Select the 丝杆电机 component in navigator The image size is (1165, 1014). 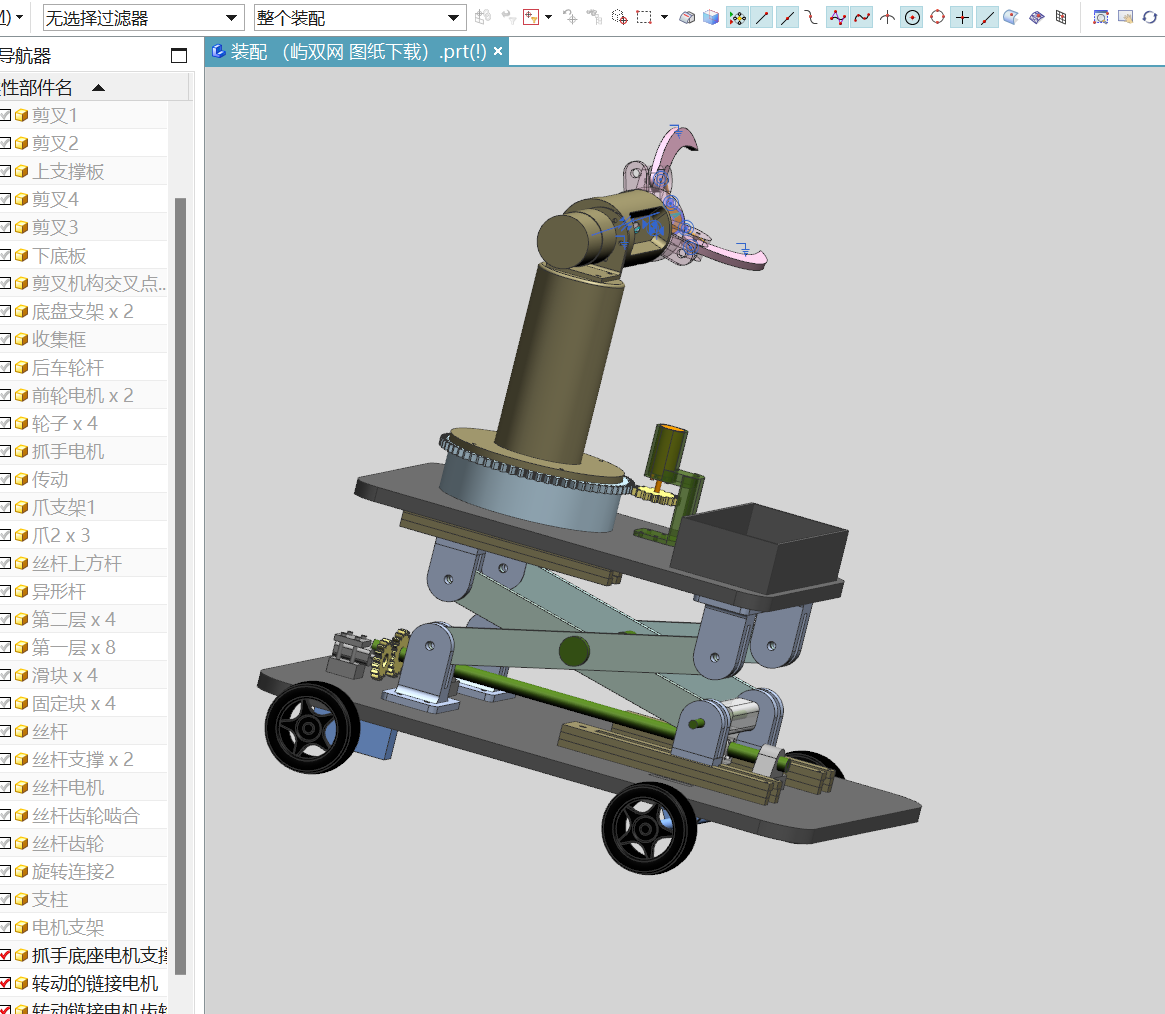[68, 788]
